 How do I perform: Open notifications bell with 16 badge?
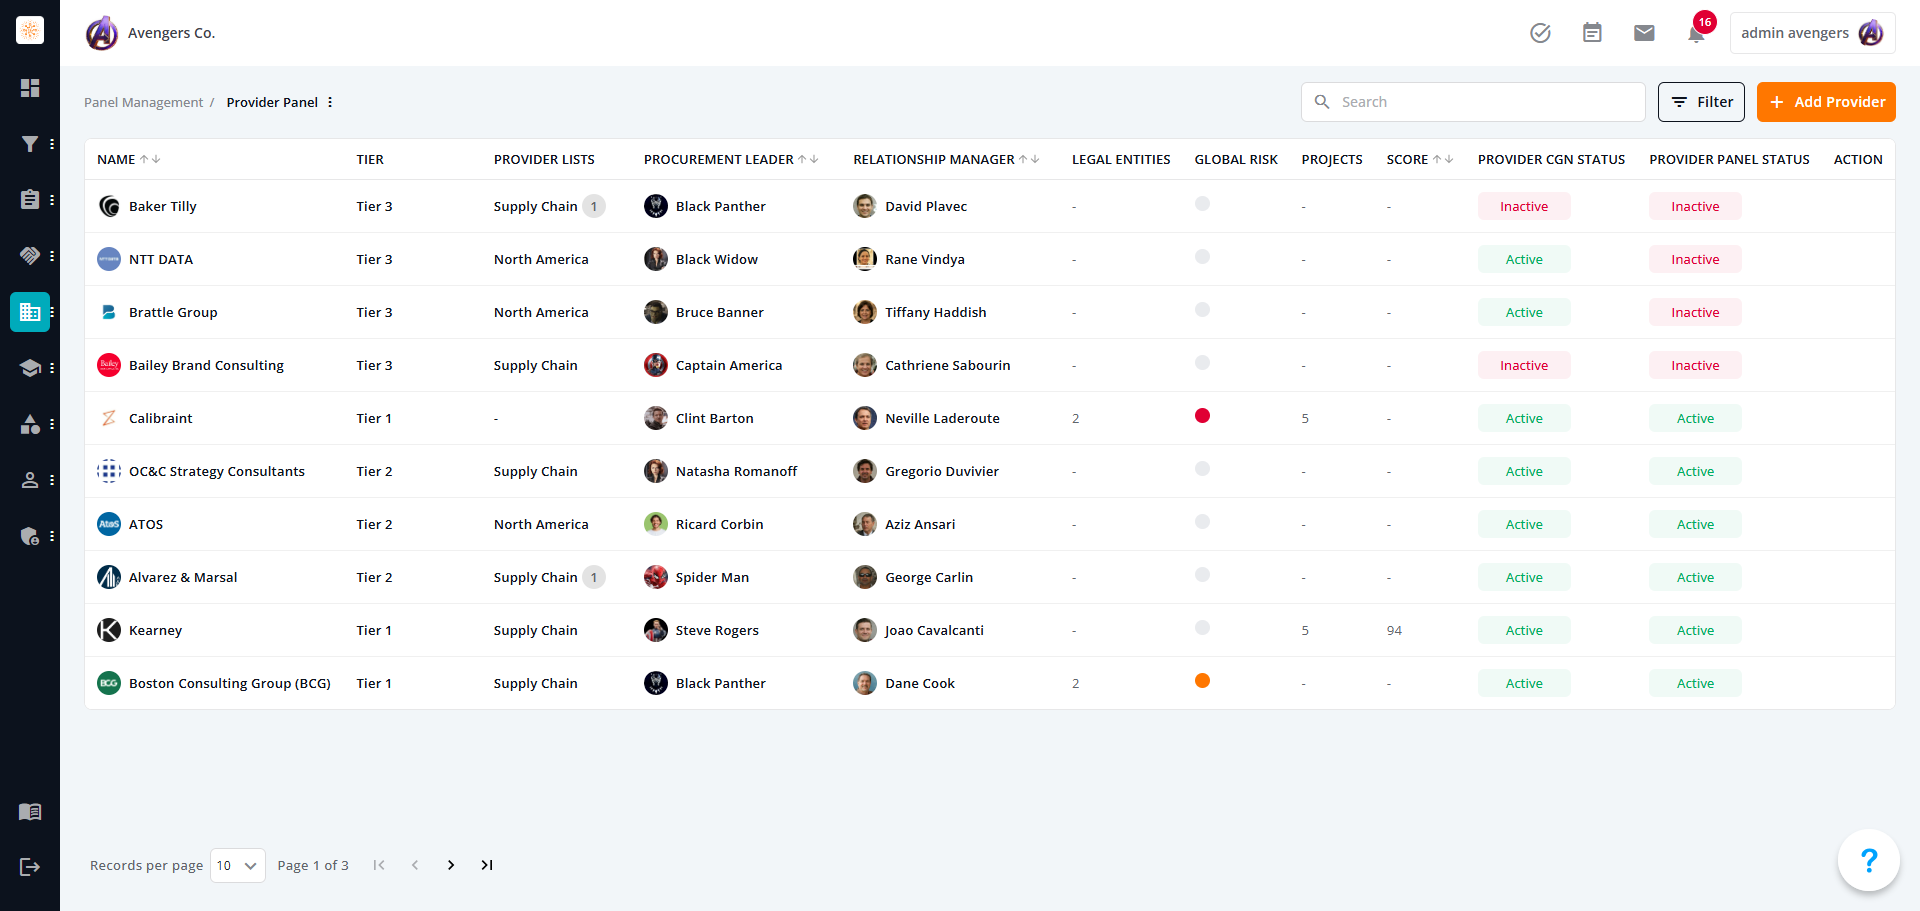1697,33
